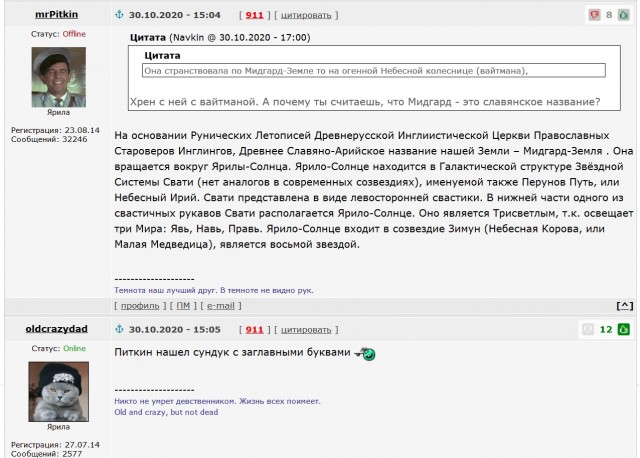The width and height of the screenshot is (640, 458).
Task: Quote oldcrazydad's post via цитировать
Action: tap(306, 330)
